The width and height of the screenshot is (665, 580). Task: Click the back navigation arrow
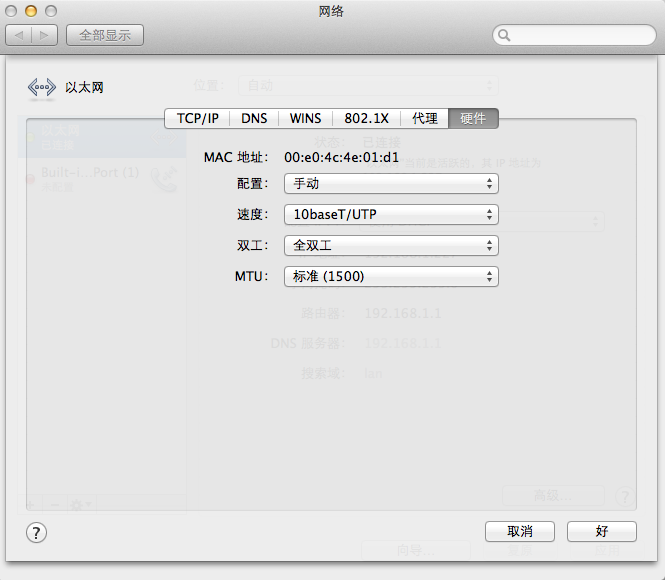coord(19,35)
